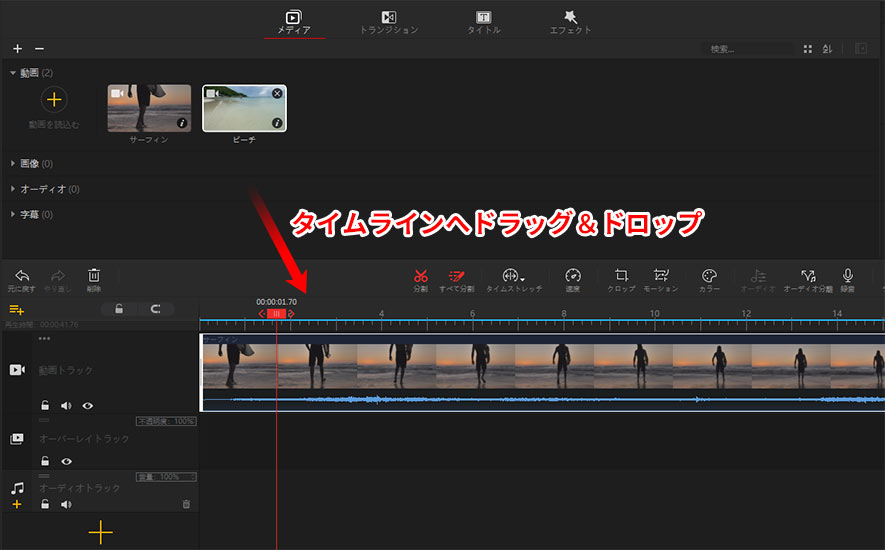Select the ビーチ video thumbnail
This screenshot has height=550, width=885.
pyautogui.click(x=244, y=109)
